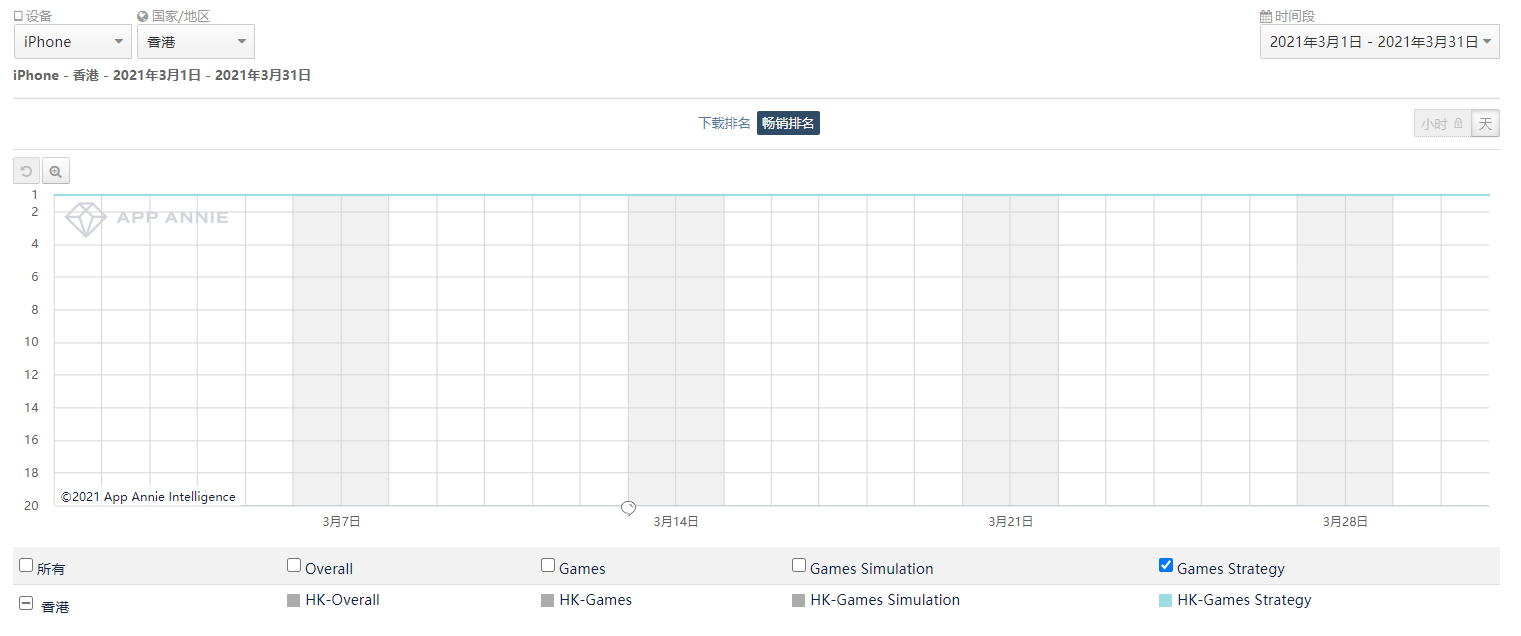Enable the Overall checkbox
The height and width of the screenshot is (636, 1521).
point(294,565)
